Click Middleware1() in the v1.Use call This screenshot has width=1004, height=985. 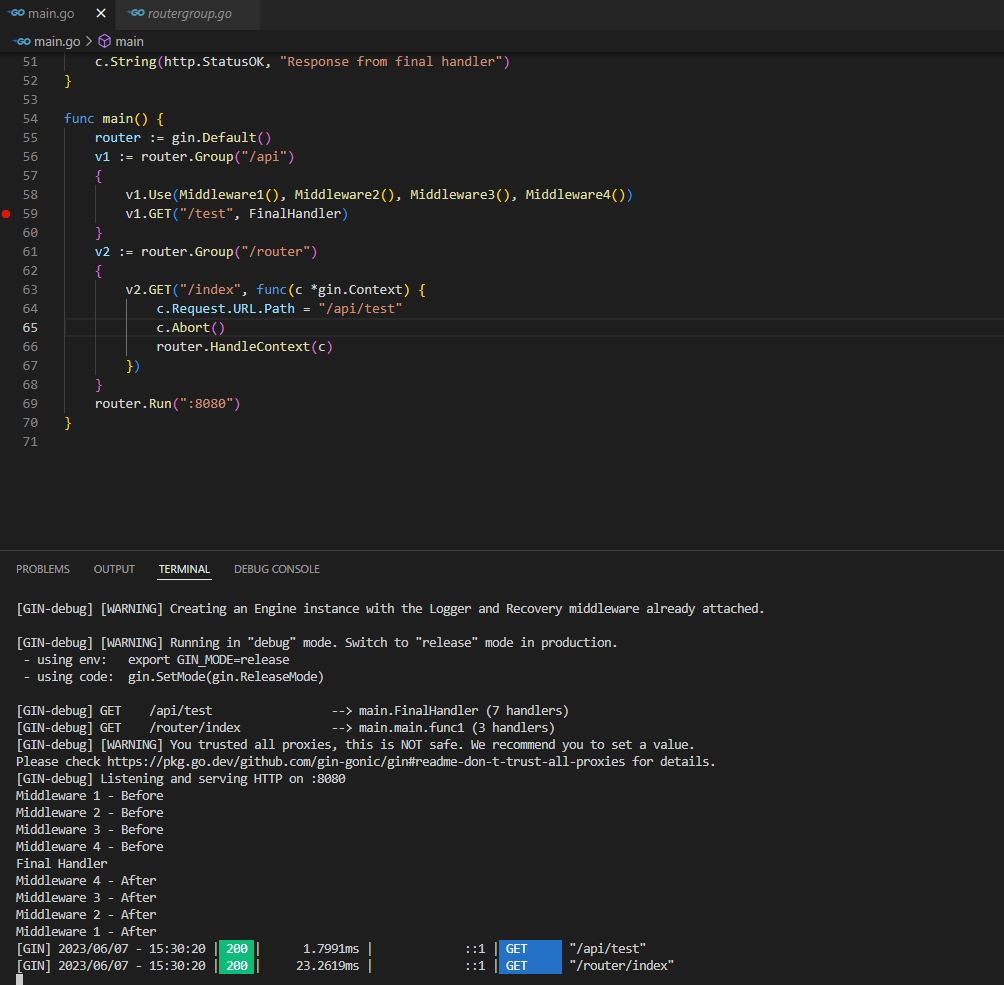click(x=229, y=195)
